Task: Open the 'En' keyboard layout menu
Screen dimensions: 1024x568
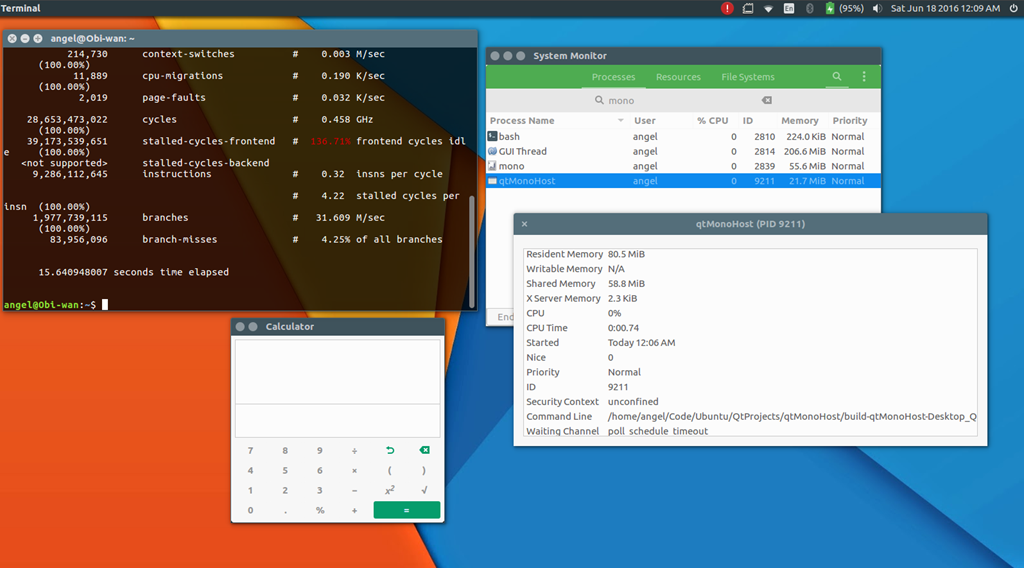Action: (x=789, y=8)
